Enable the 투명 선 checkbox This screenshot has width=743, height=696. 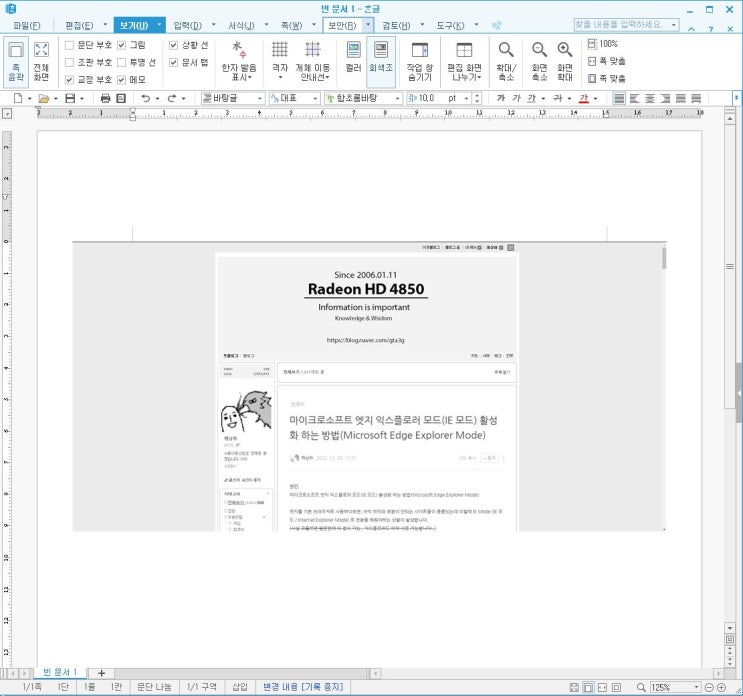pos(122,62)
